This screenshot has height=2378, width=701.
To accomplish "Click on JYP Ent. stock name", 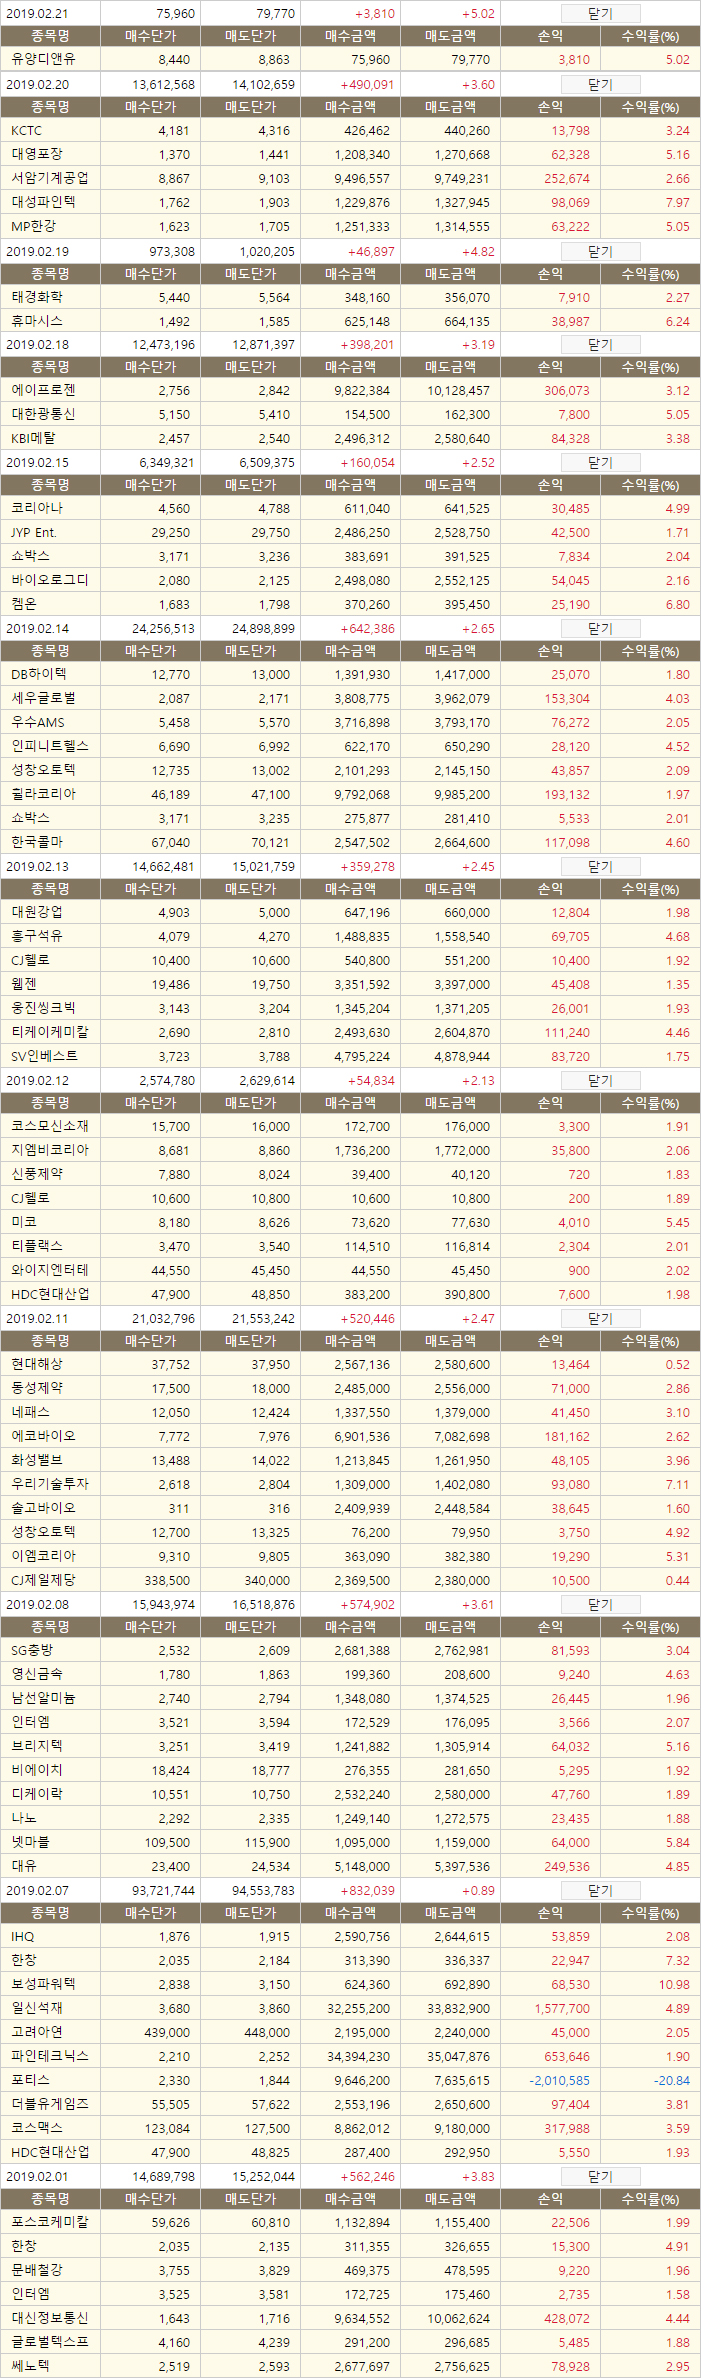I will click(34, 533).
